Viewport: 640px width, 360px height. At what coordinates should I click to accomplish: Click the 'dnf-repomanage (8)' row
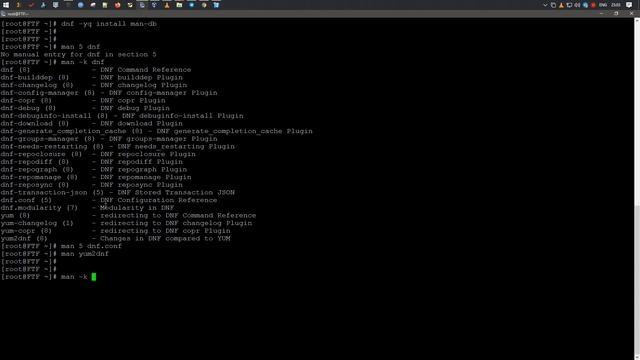(96, 177)
